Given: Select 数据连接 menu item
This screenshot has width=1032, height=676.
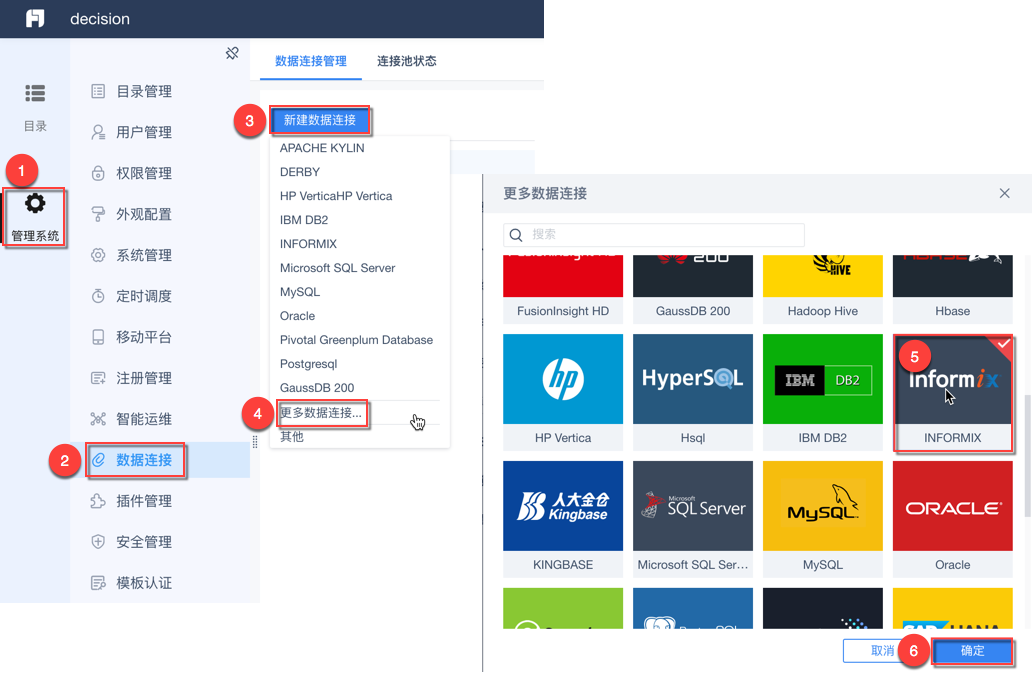Looking at the screenshot, I should (x=143, y=459).
